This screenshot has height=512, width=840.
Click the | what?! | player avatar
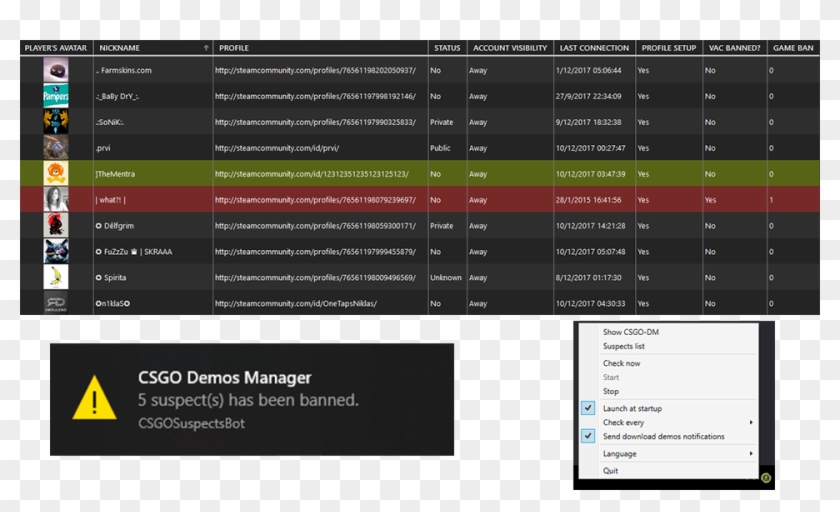pyautogui.click(x=56, y=199)
